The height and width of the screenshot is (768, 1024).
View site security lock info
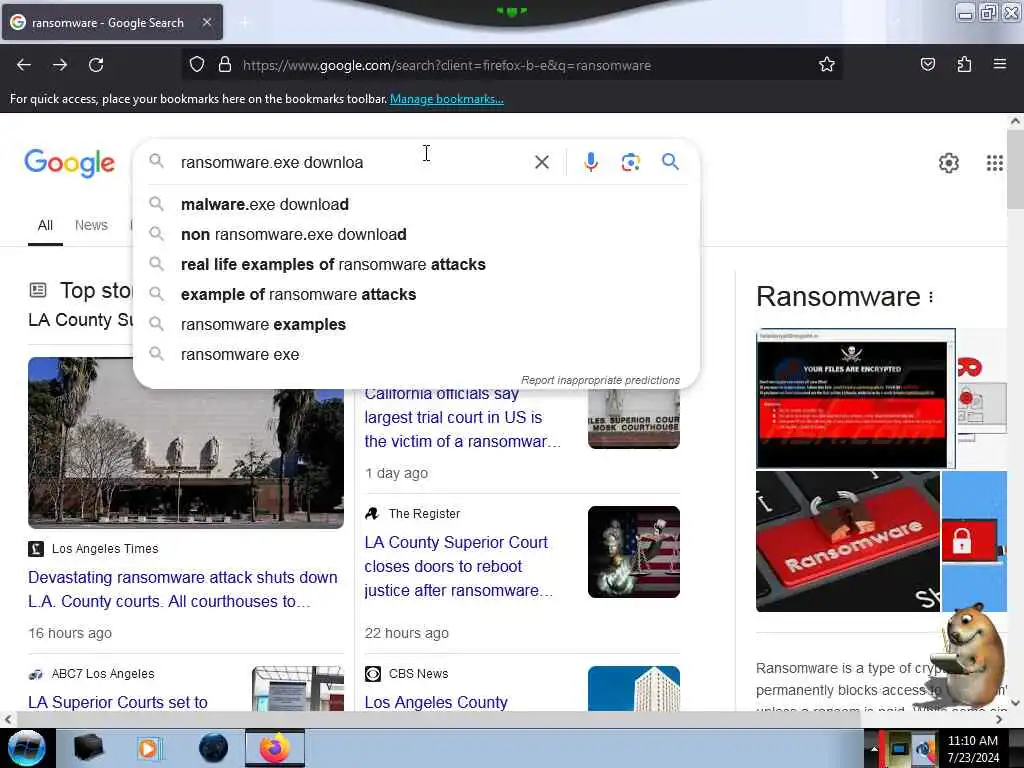coord(225,65)
